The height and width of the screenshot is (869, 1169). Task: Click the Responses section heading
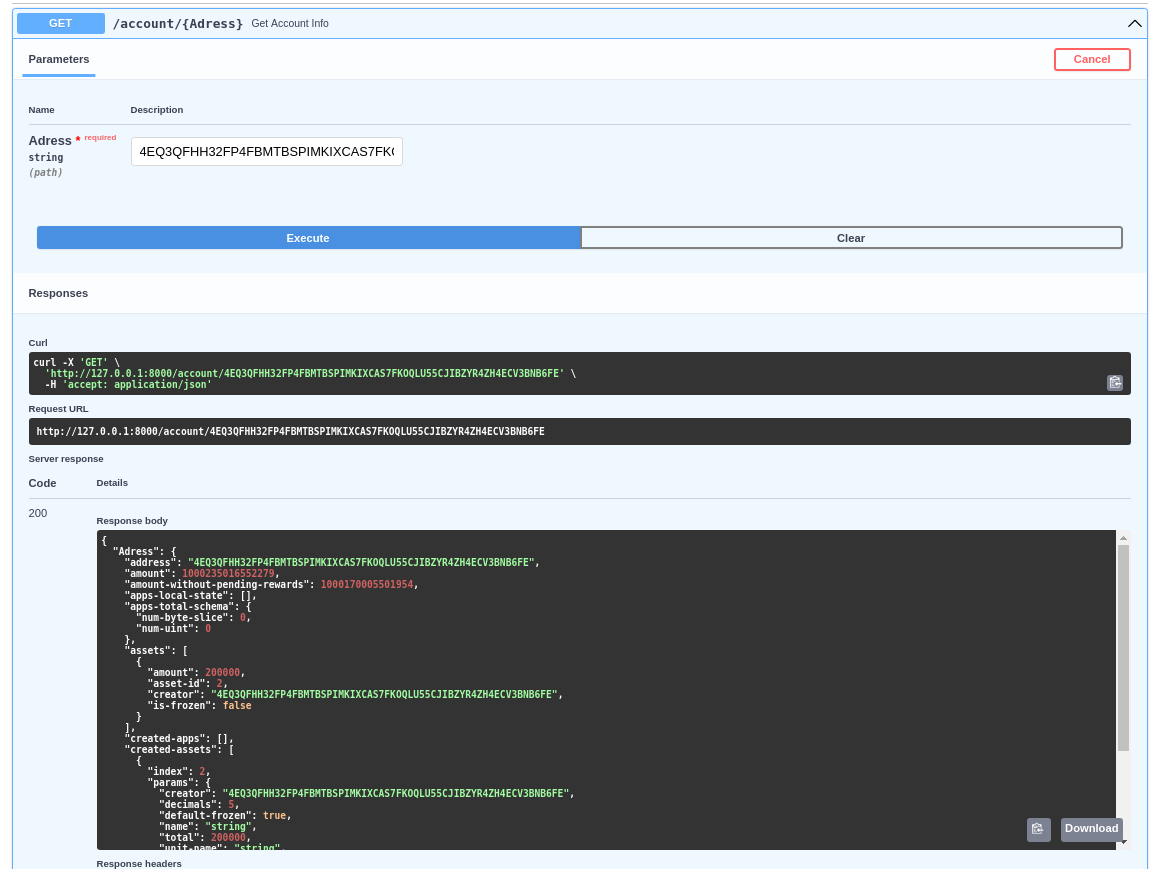pos(58,294)
